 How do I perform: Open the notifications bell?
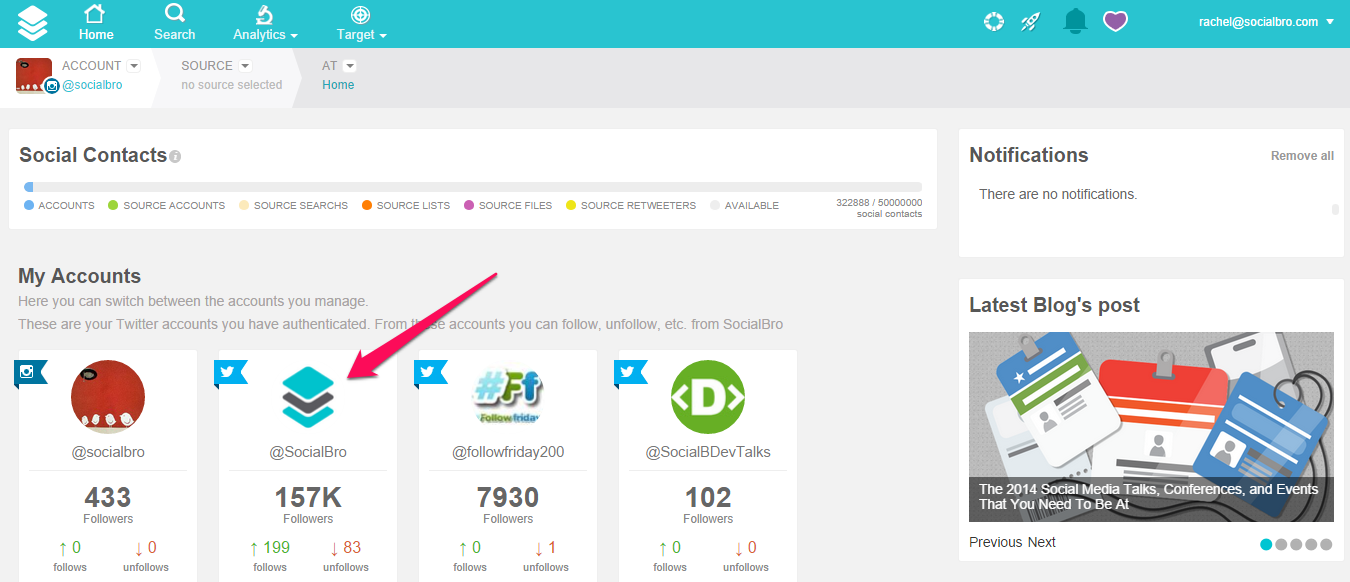click(1075, 21)
